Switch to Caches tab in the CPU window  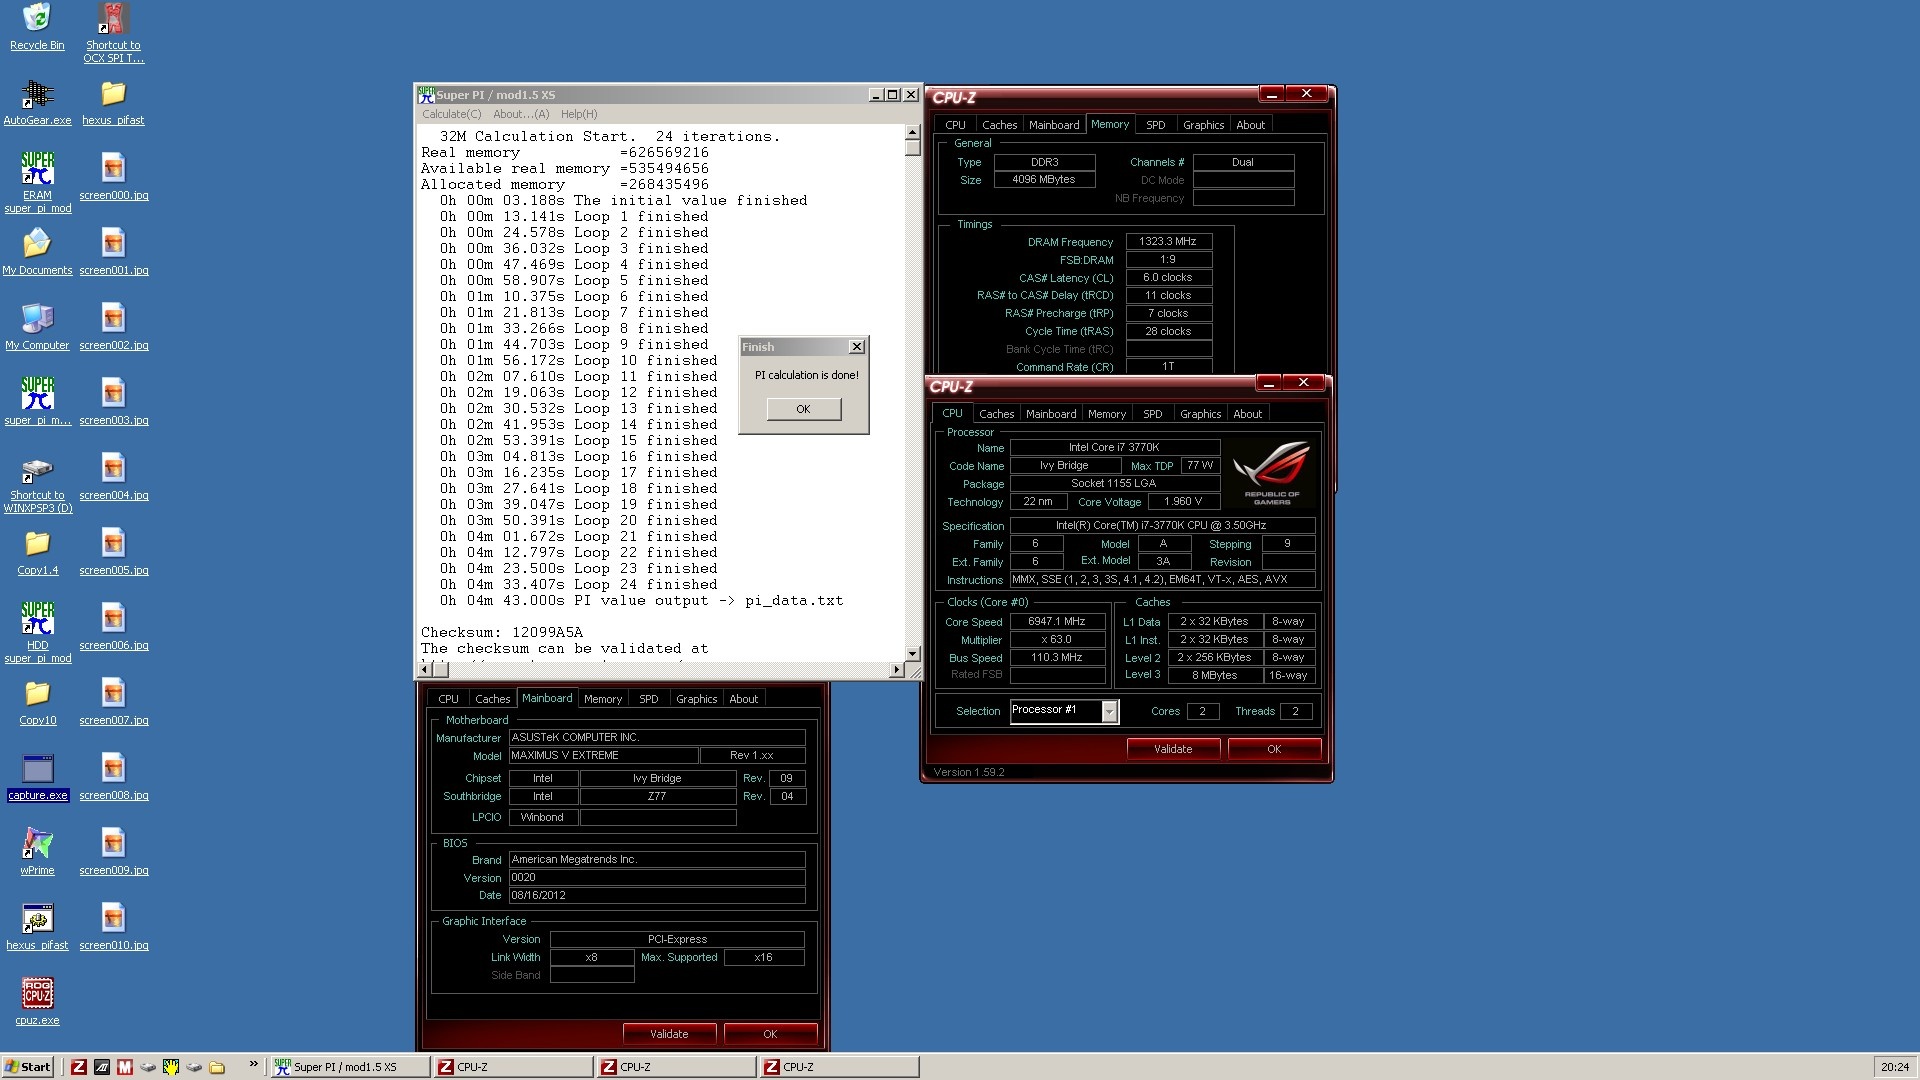tap(996, 414)
